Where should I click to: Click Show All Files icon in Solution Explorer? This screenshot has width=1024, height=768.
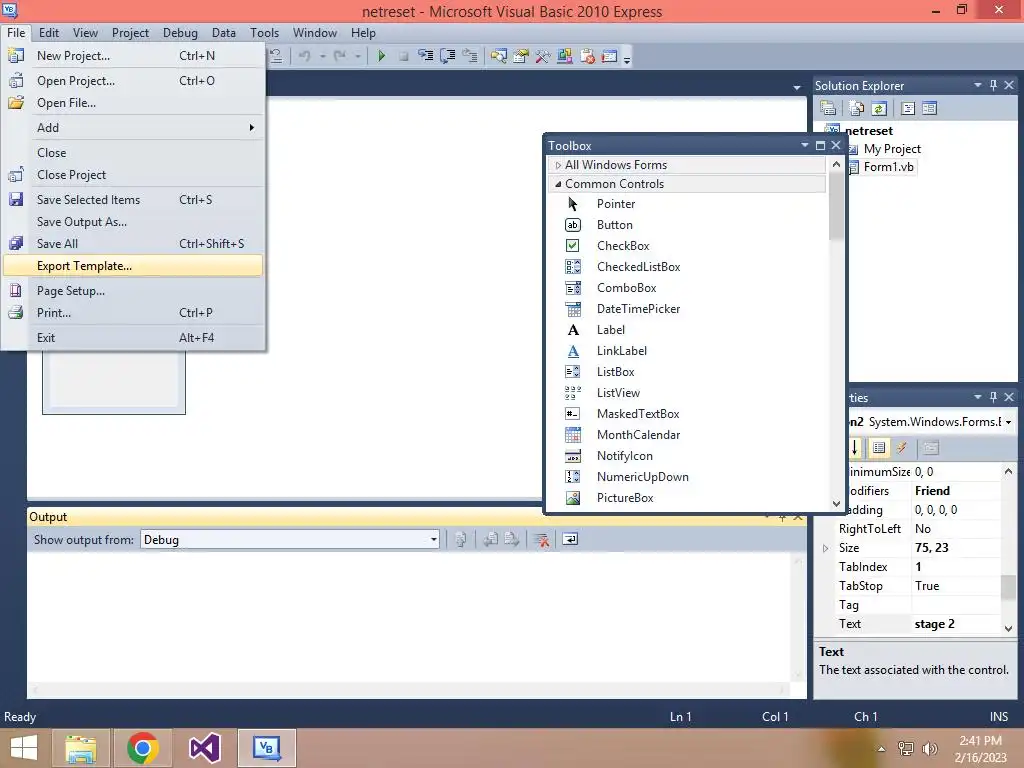pyautogui.click(x=857, y=108)
